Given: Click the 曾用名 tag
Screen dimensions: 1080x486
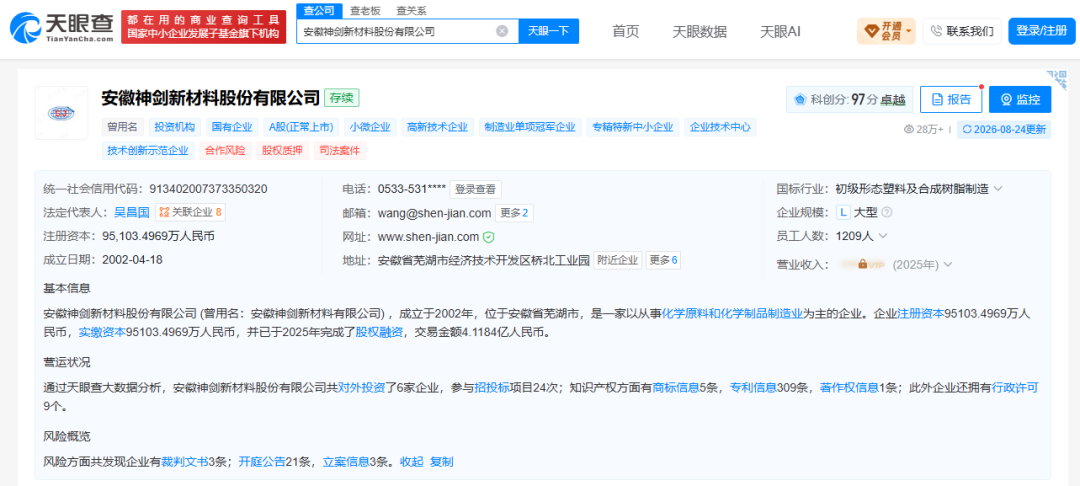Looking at the screenshot, I should point(123,127).
